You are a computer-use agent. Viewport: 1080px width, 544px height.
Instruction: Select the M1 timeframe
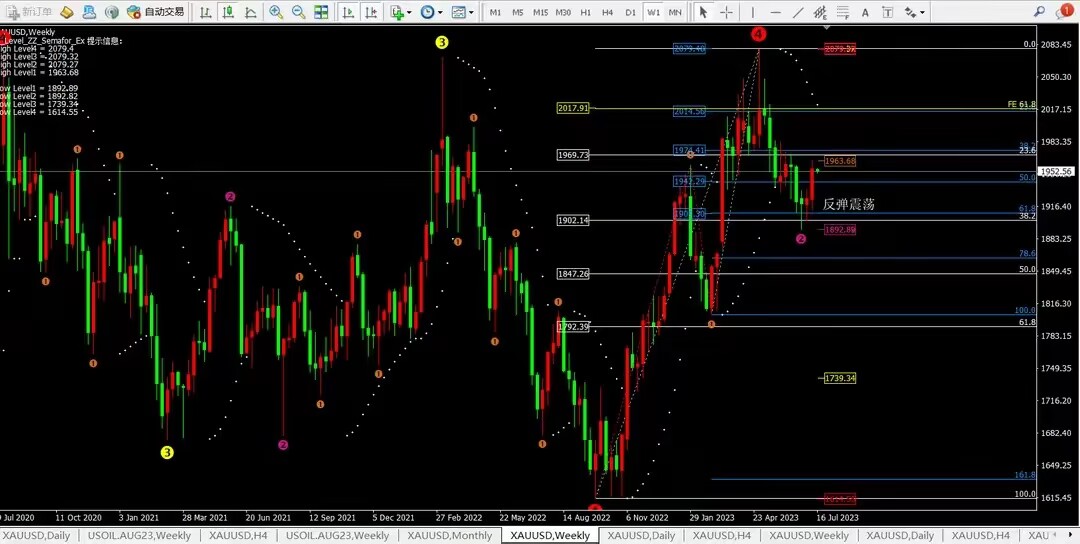pyautogui.click(x=495, y=12)
